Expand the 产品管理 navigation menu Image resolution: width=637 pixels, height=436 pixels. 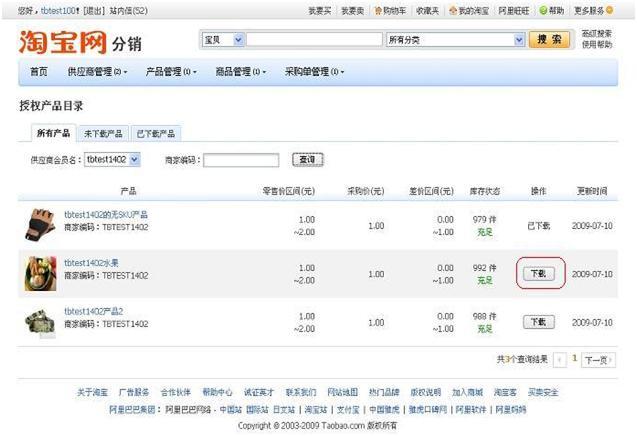pos(171,72)
